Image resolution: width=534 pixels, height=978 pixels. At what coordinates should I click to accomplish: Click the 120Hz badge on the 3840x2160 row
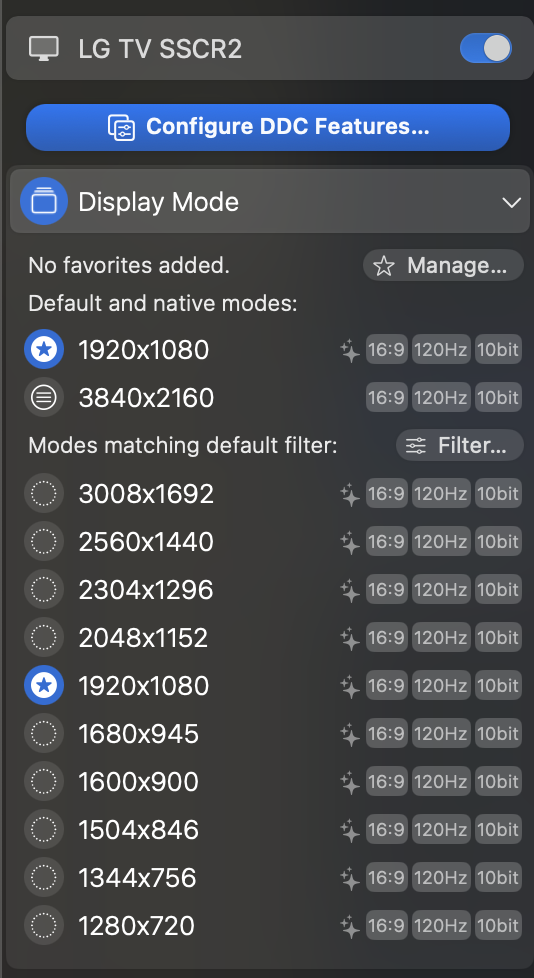441,397
